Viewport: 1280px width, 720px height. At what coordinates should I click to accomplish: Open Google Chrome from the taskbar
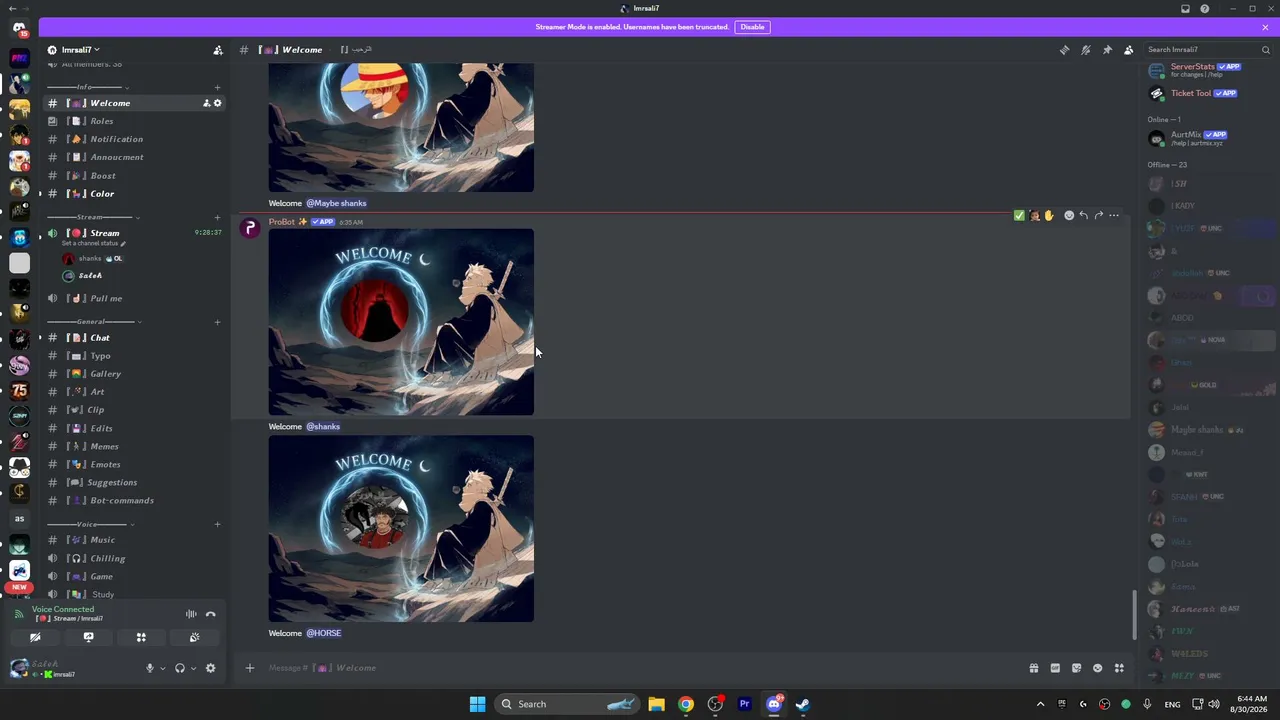pyautogui.click(x=685, y=704)
